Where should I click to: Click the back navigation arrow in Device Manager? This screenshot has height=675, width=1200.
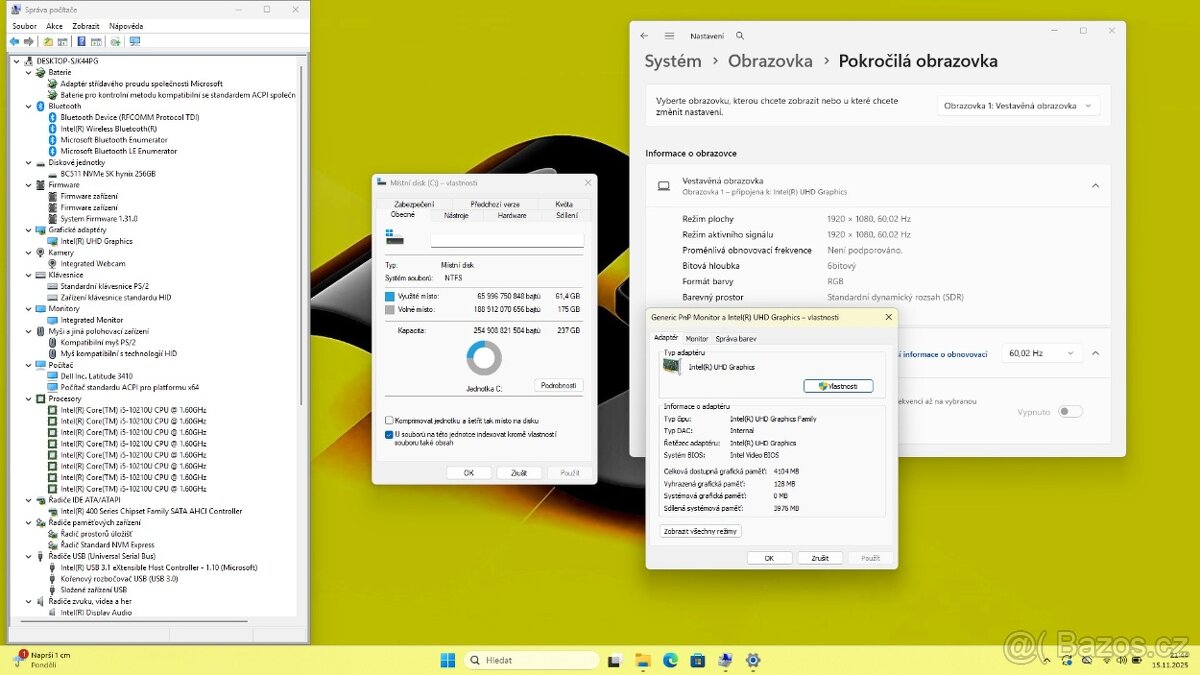tap(14, 41)
